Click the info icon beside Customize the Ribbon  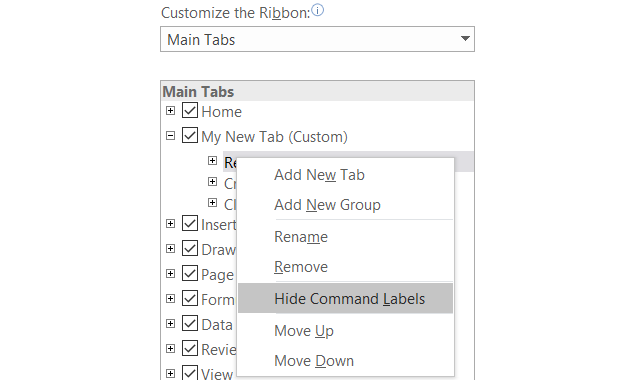coord(318,10)
